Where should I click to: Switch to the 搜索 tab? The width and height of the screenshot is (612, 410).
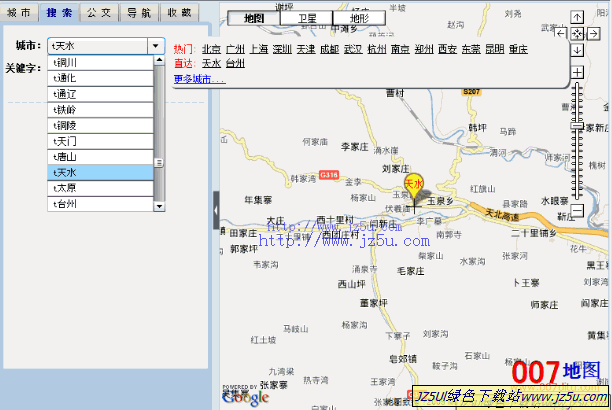pos(59,13)
